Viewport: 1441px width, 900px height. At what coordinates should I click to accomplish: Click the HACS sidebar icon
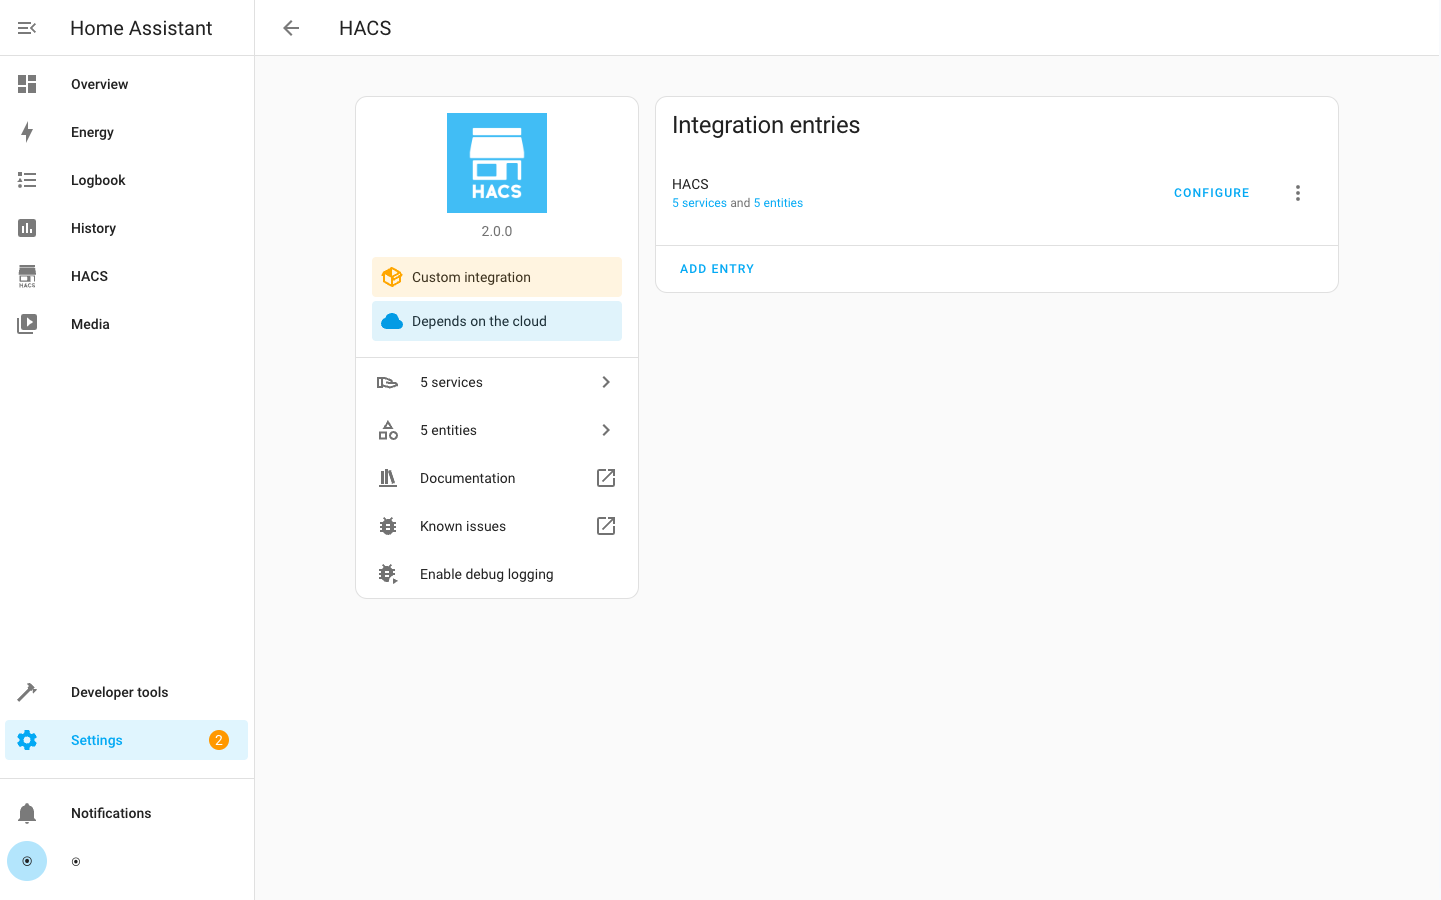27,276
